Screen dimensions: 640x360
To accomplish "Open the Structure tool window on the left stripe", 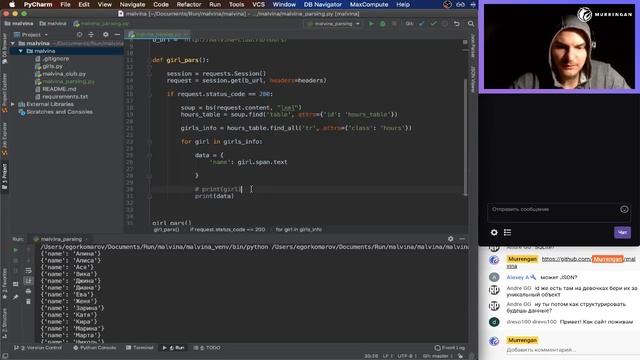I will 4,322.
